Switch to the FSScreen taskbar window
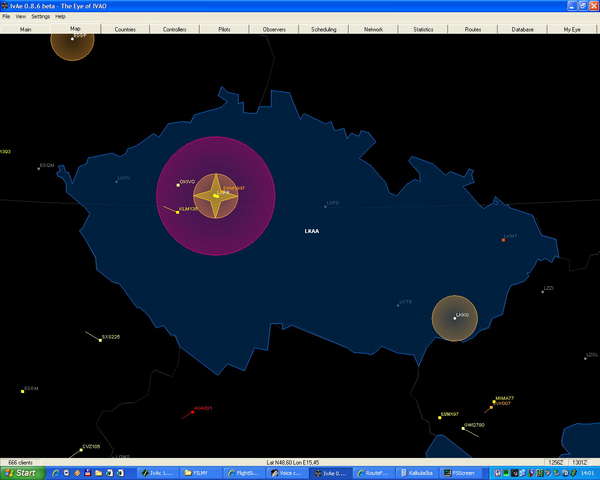The image size is (600, 480). tap(461, 473)
